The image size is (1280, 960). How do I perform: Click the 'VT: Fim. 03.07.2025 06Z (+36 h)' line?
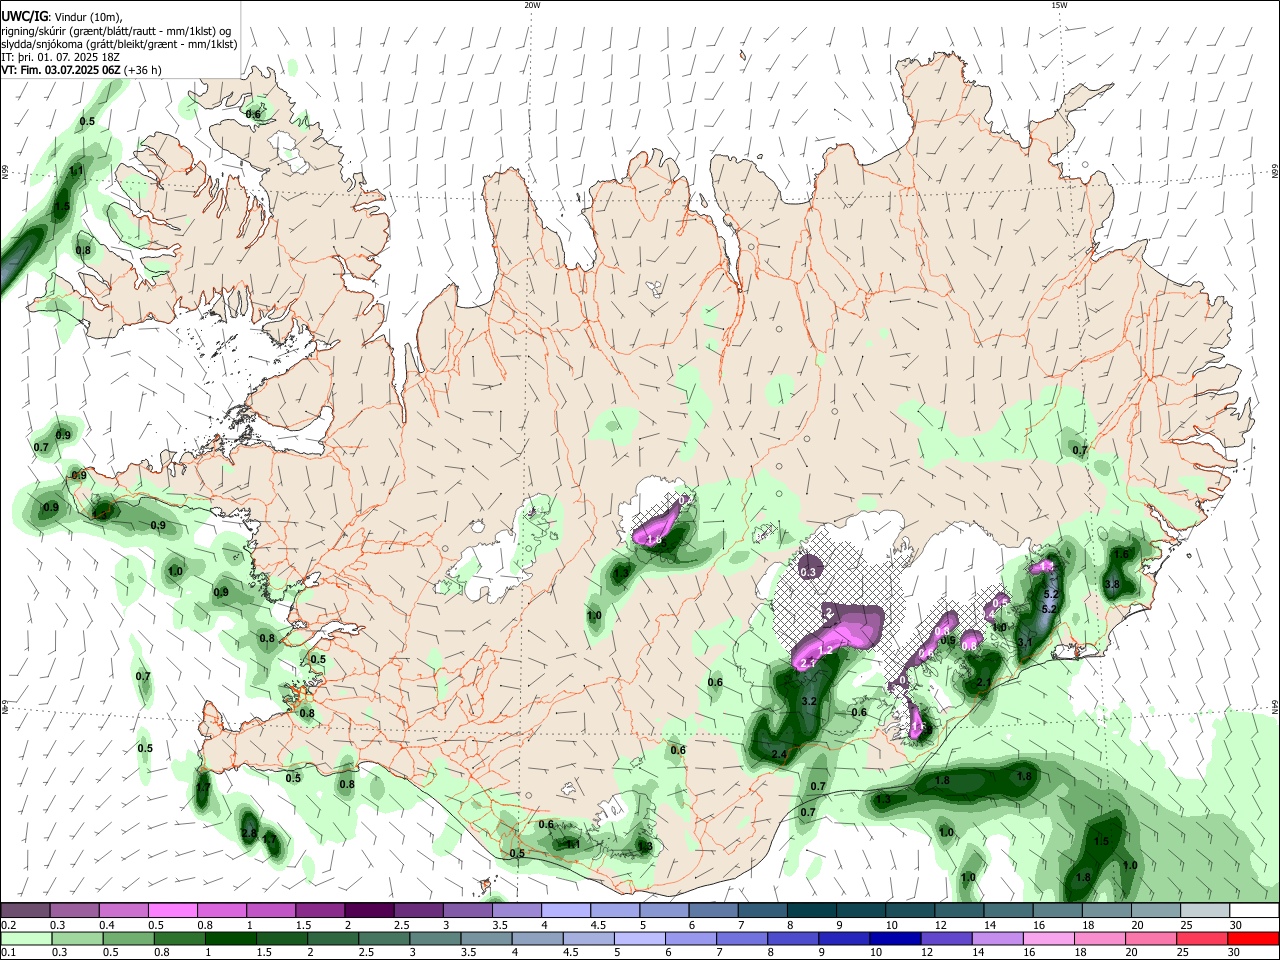point(81,70)
